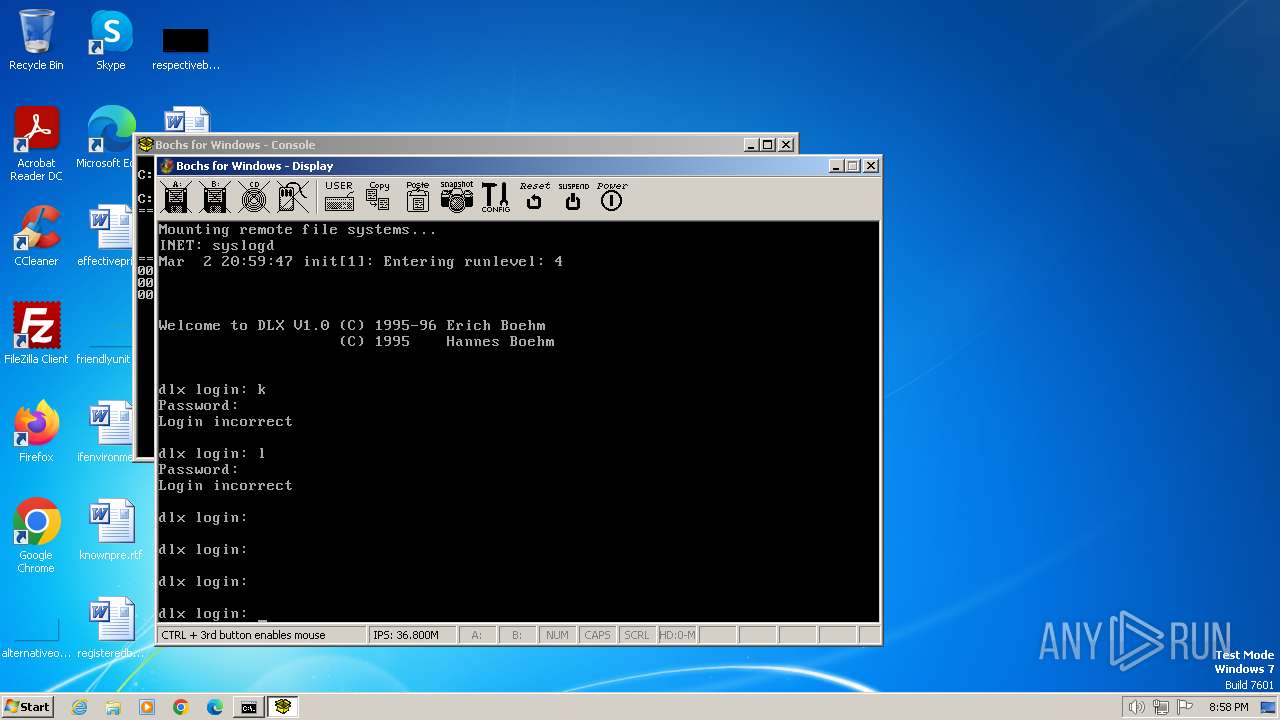Open the Windows Start menu
Viewport: 1280px width, 720px height.
point(27,707)
